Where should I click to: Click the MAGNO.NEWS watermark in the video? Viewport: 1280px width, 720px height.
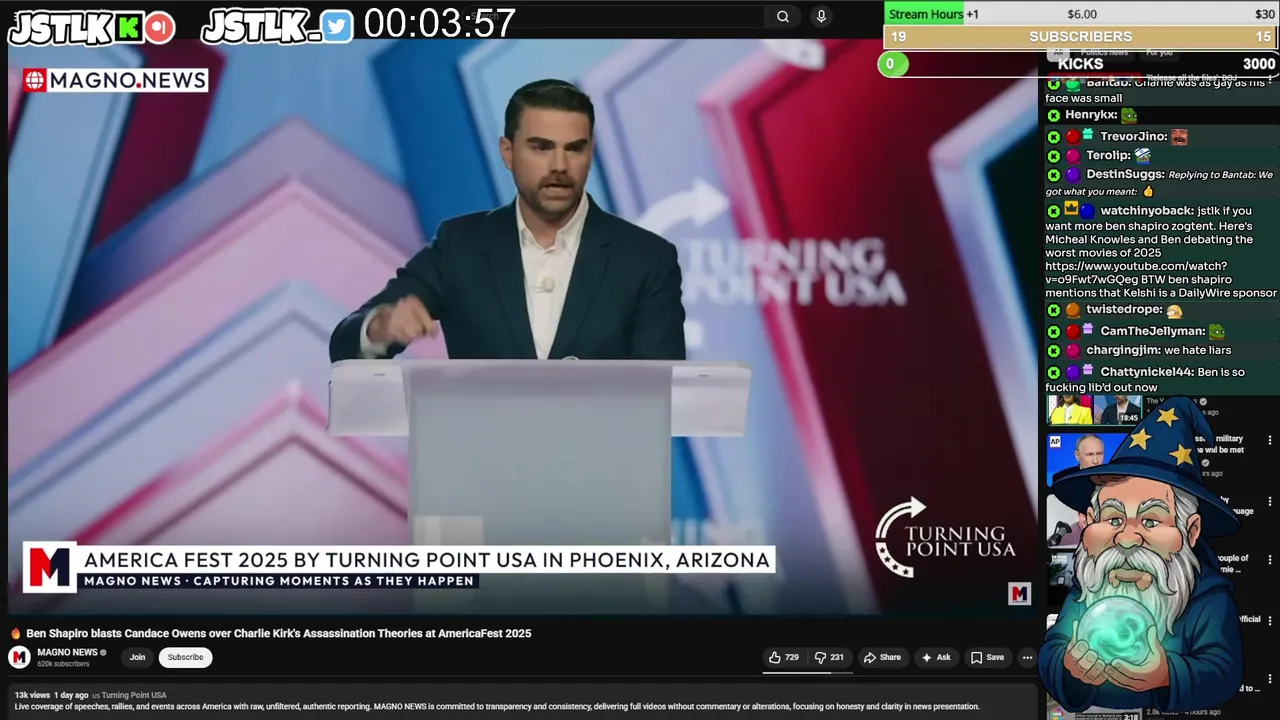(115, 80)
